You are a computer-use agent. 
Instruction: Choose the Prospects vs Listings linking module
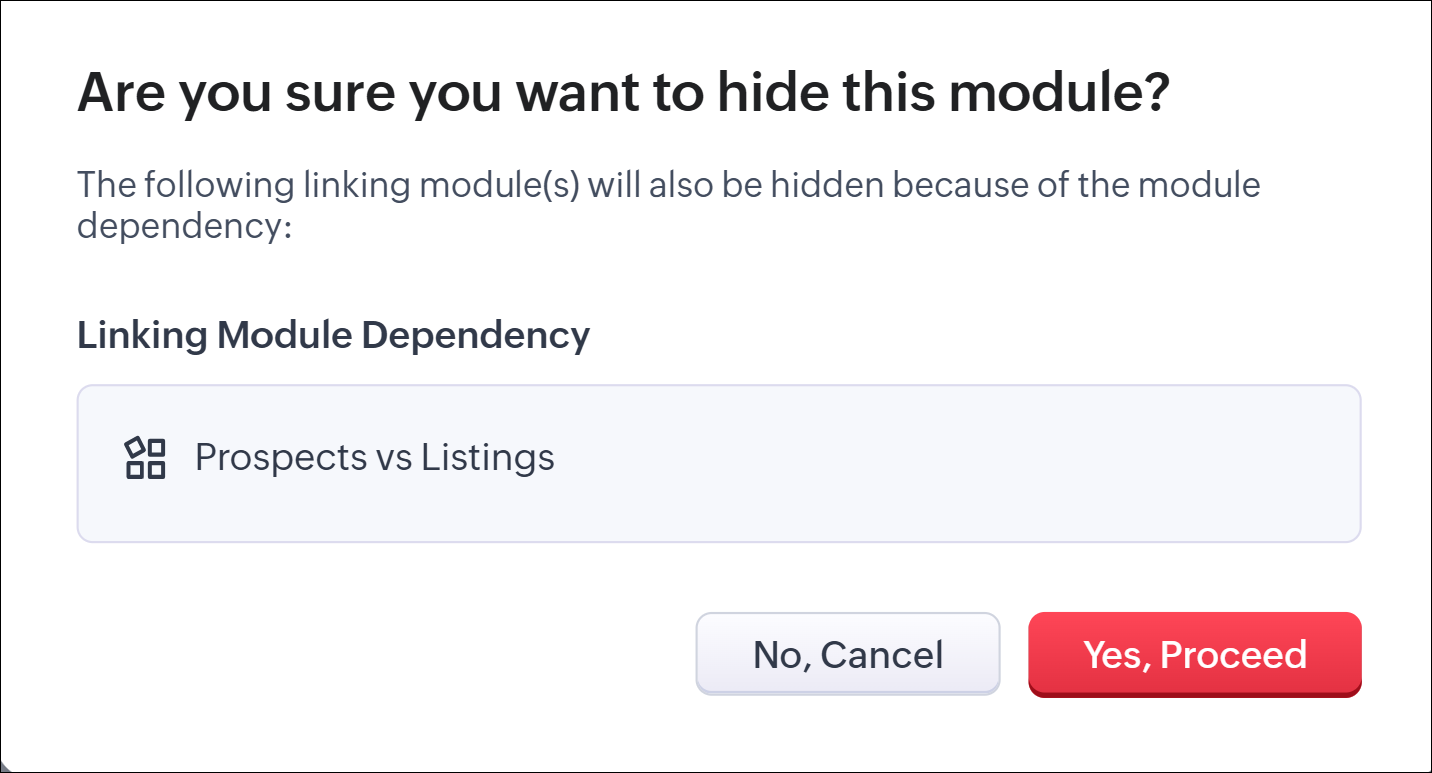click(x=374, y=458)
